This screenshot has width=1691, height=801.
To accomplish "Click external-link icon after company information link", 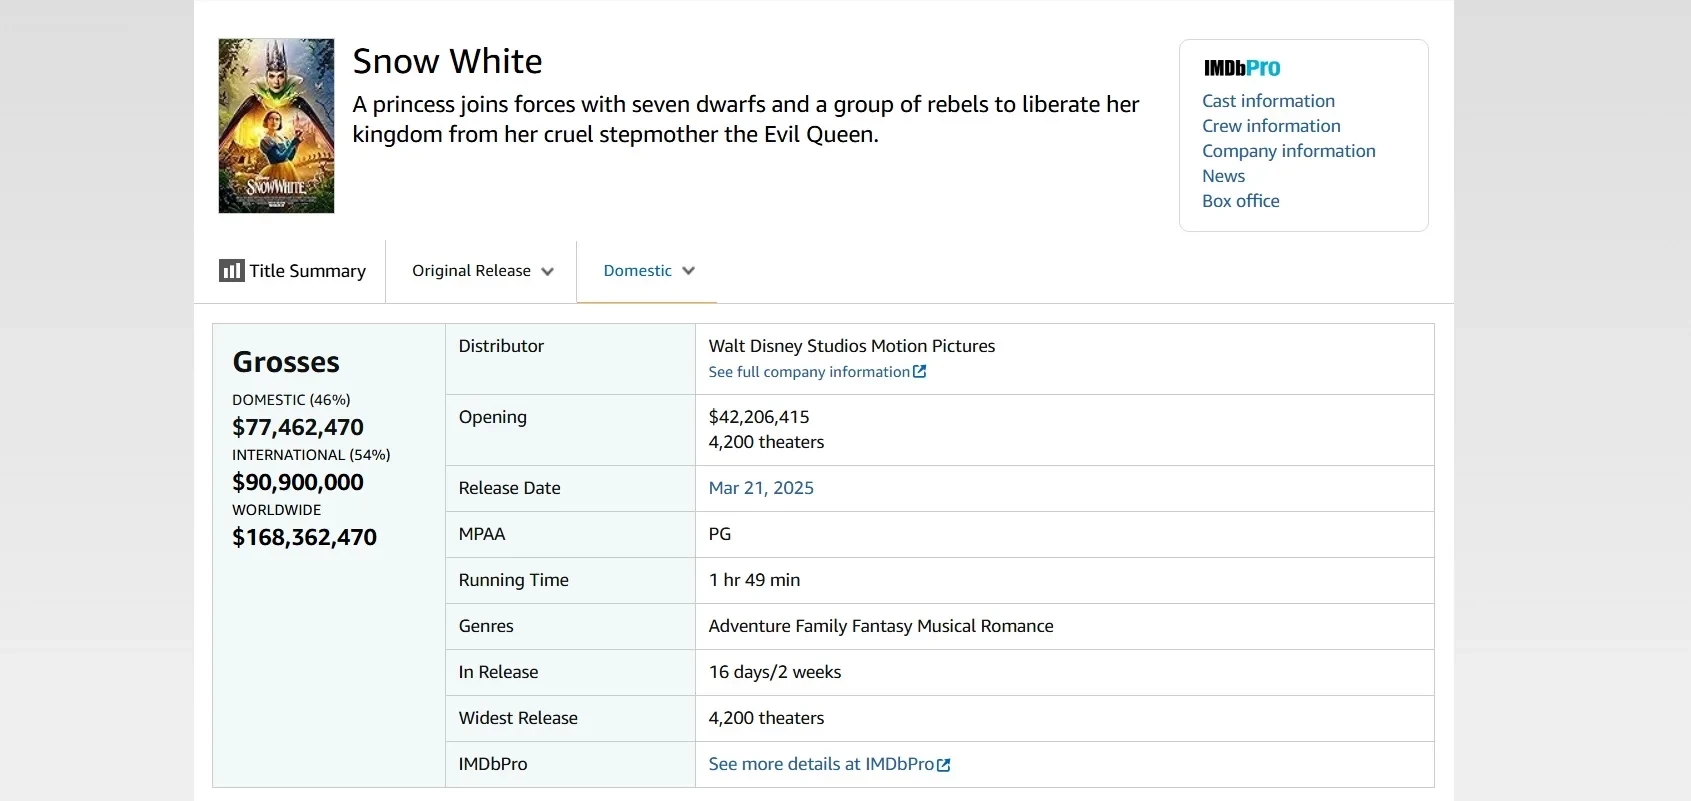I will pos(920,372).
